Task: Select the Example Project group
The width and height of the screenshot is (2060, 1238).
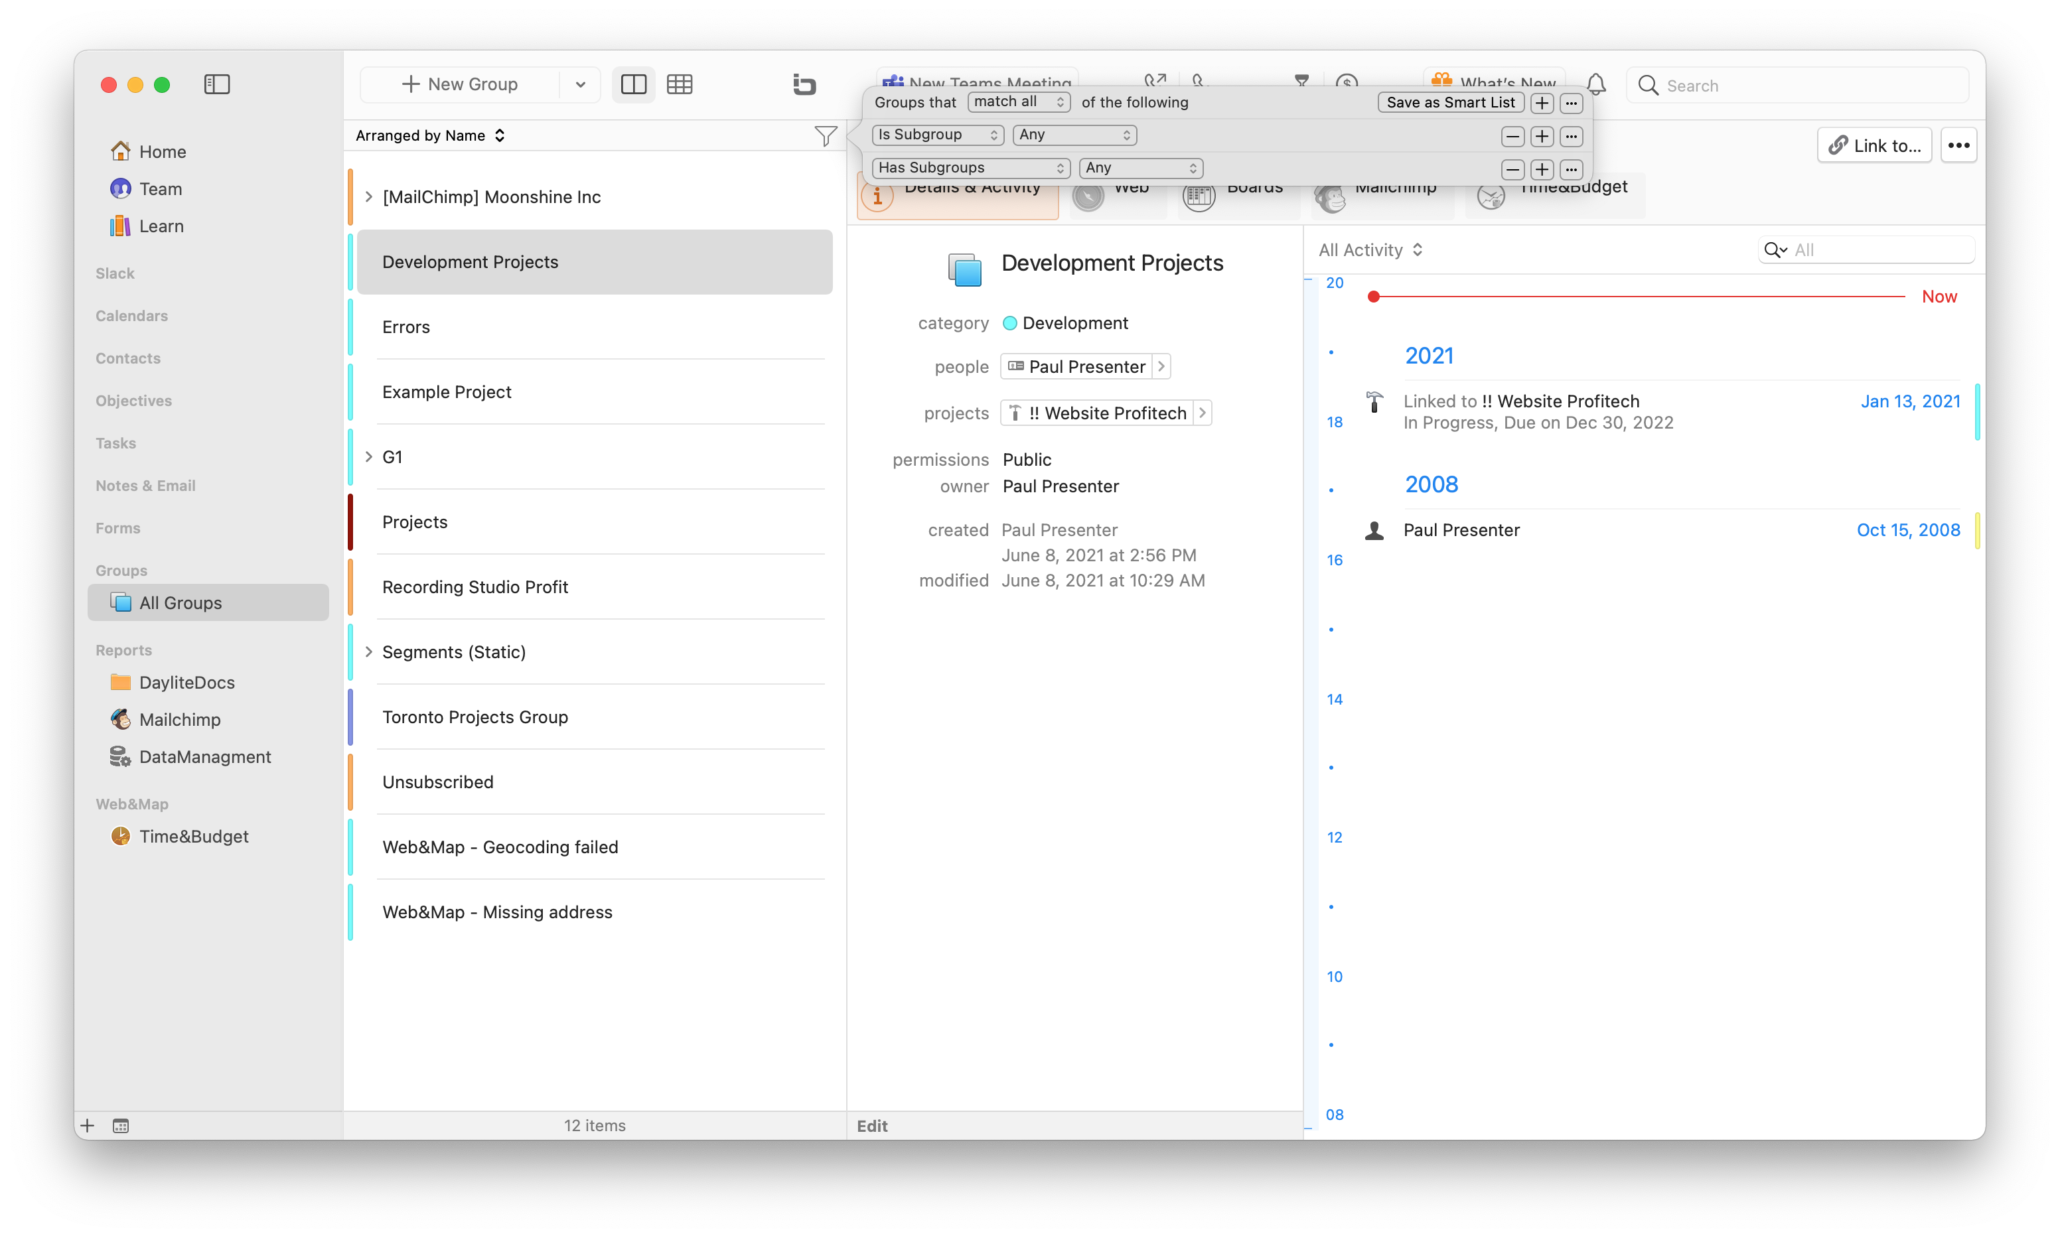Action: pyautogui.click(x=595, y=391)
